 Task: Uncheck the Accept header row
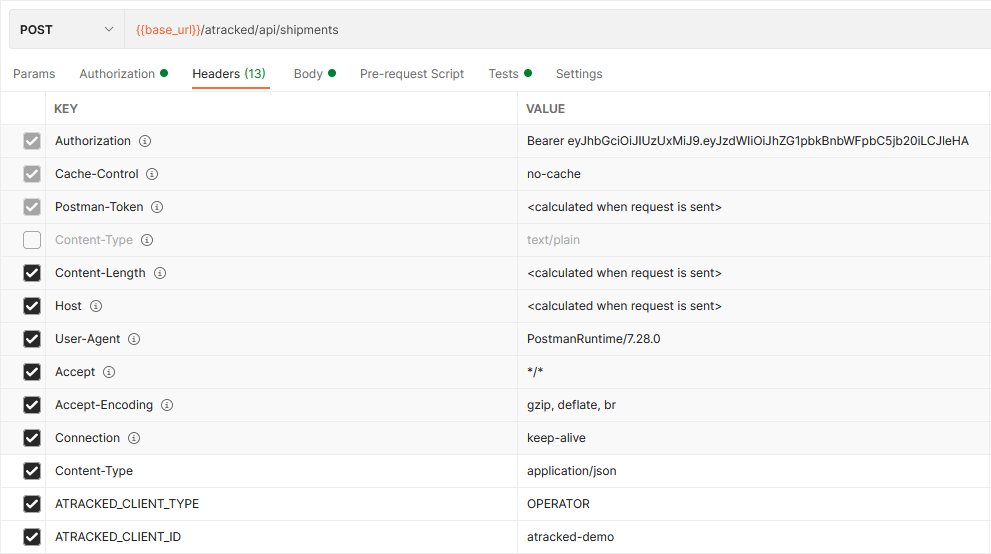click(x=32, y=372)
